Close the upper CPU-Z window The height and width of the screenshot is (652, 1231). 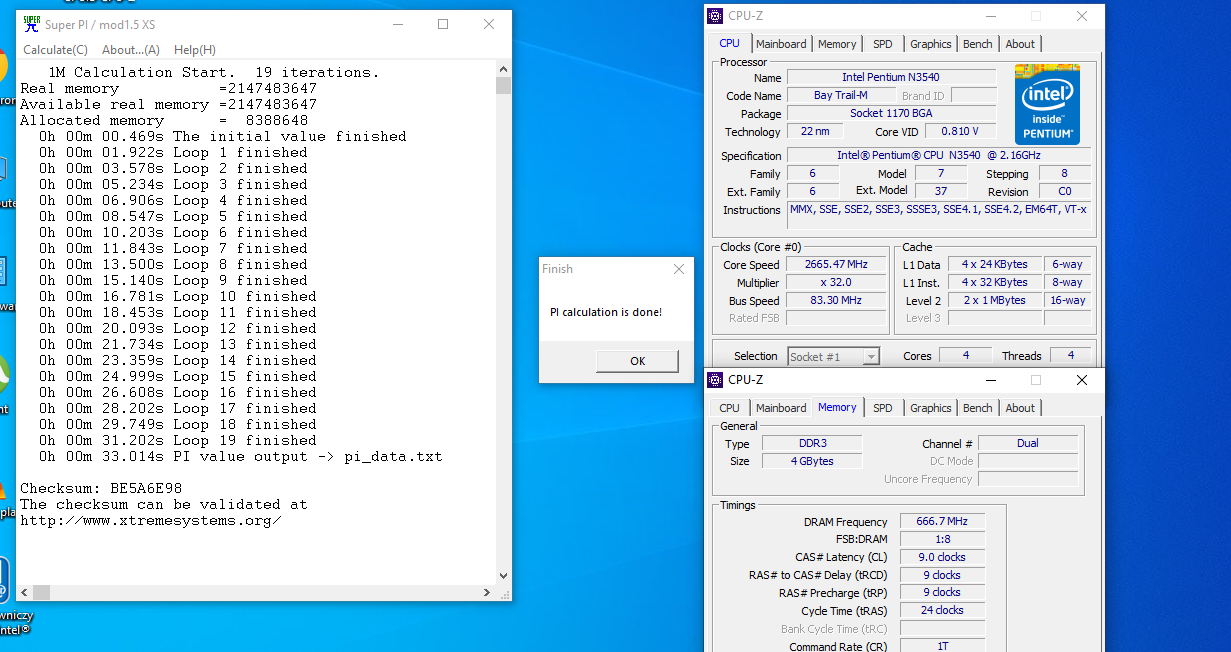pos(1082,16)
